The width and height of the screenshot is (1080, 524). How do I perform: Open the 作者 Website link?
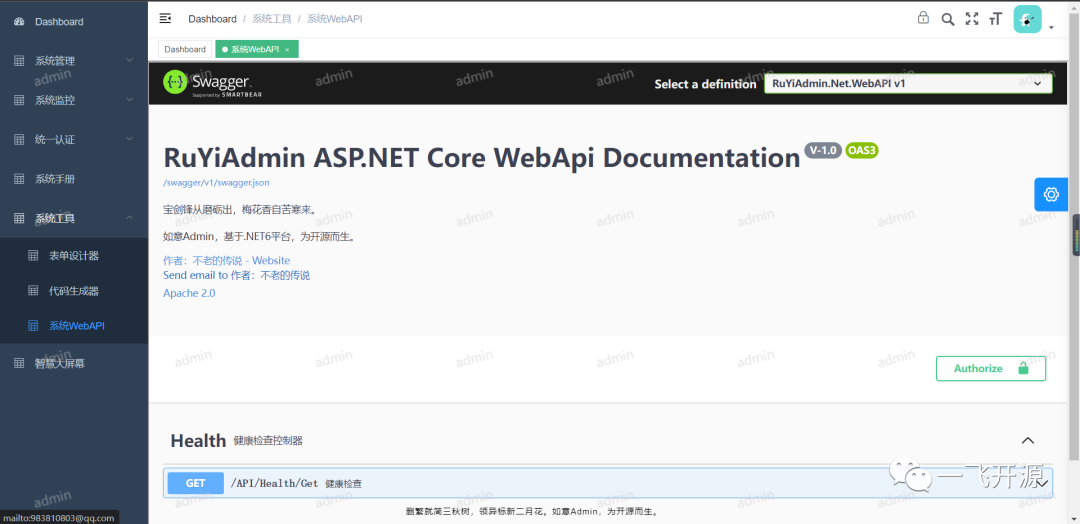pyautogui.click(x=227, y=260)
